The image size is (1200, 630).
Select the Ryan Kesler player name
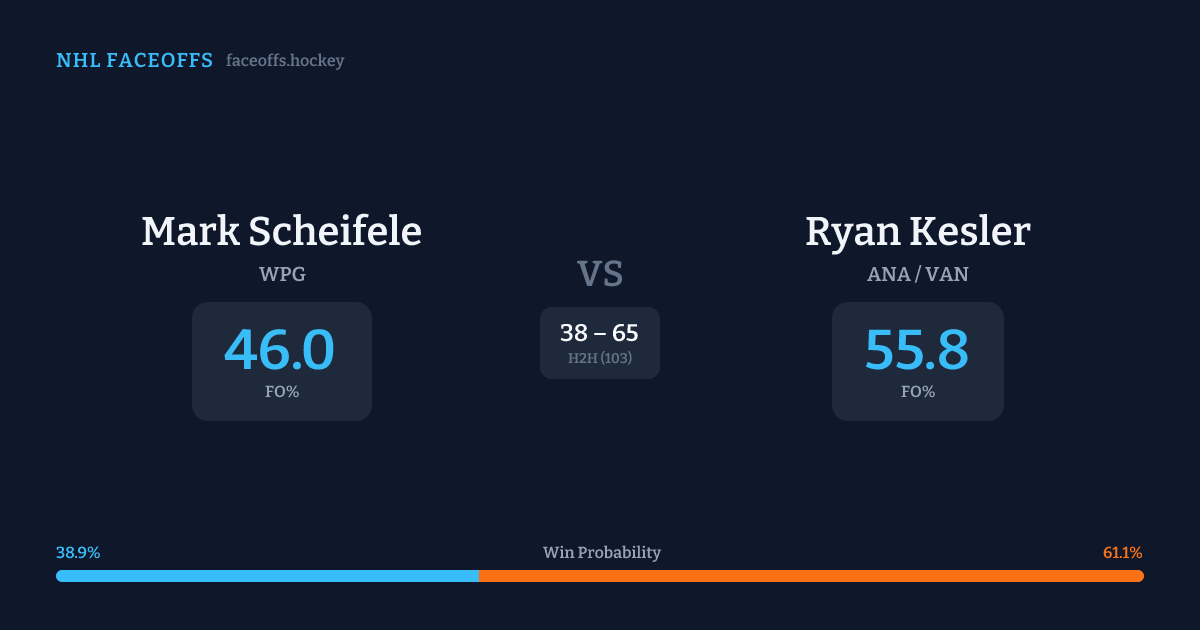(917, 231)
